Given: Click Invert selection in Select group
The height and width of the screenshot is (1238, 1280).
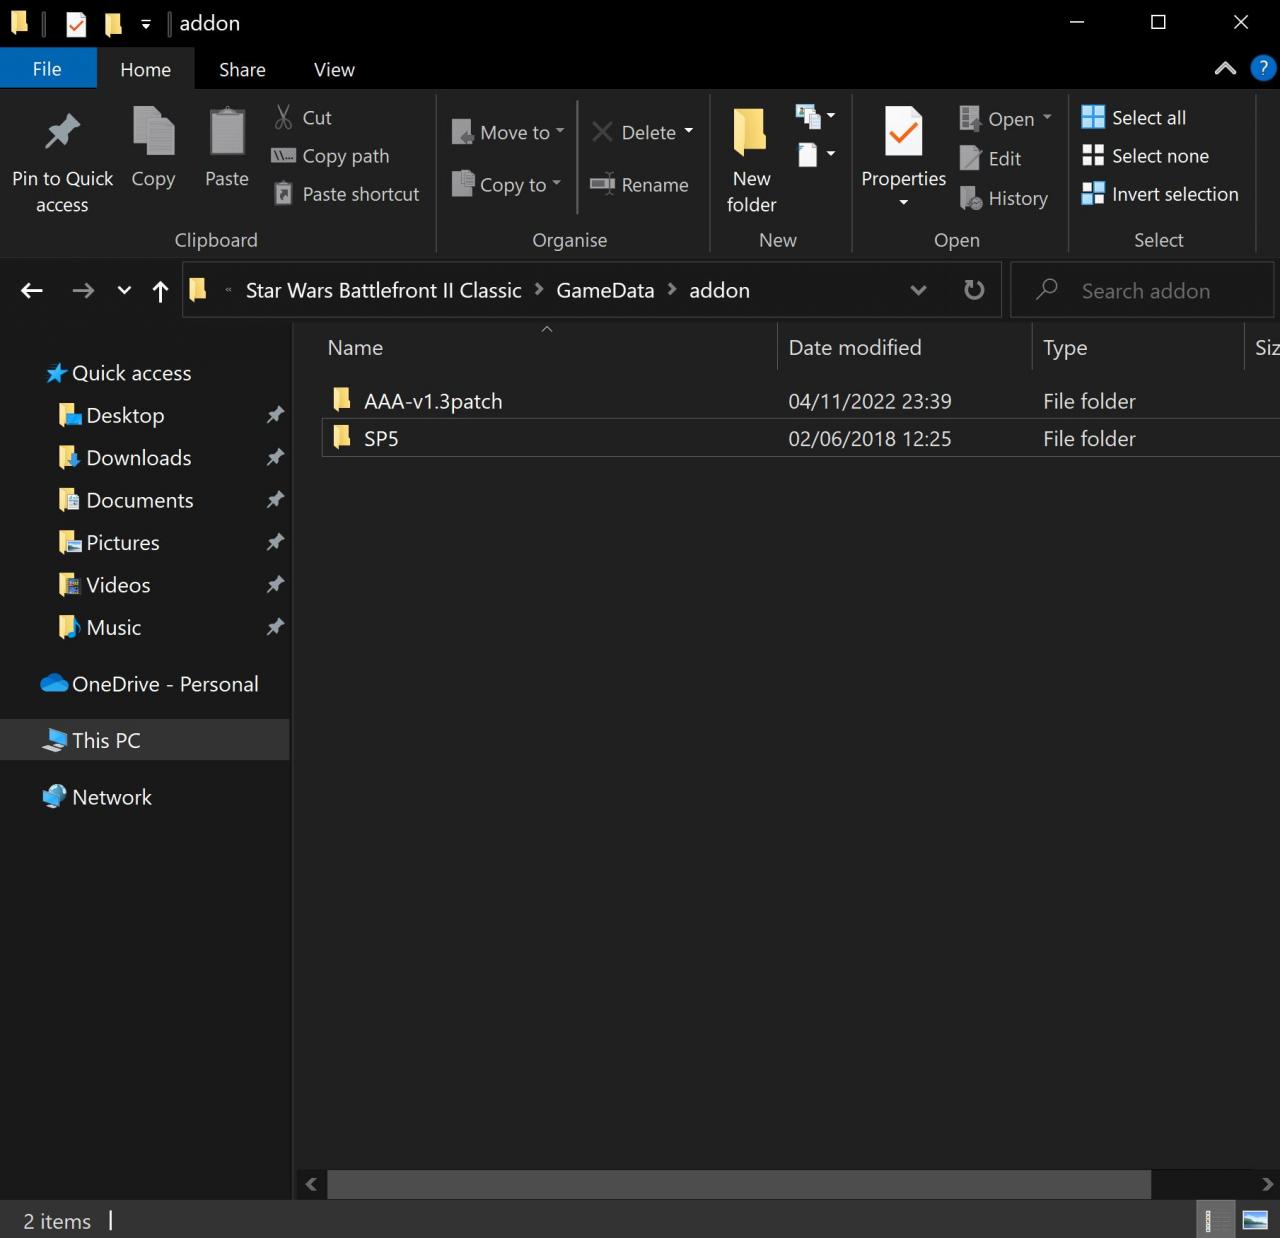Looking at the screenshot, I should click(1160, 194).
